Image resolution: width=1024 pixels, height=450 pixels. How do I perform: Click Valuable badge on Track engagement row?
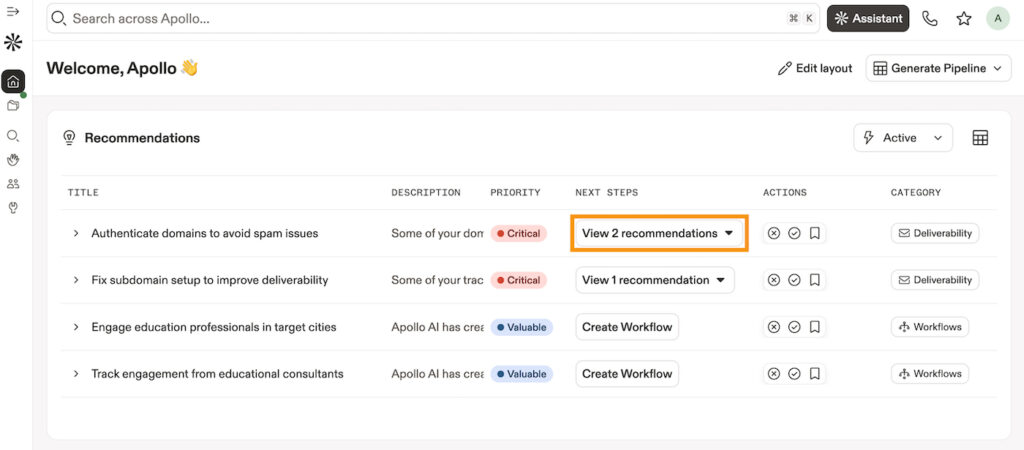pyautogui.click(x=521, y=374)
